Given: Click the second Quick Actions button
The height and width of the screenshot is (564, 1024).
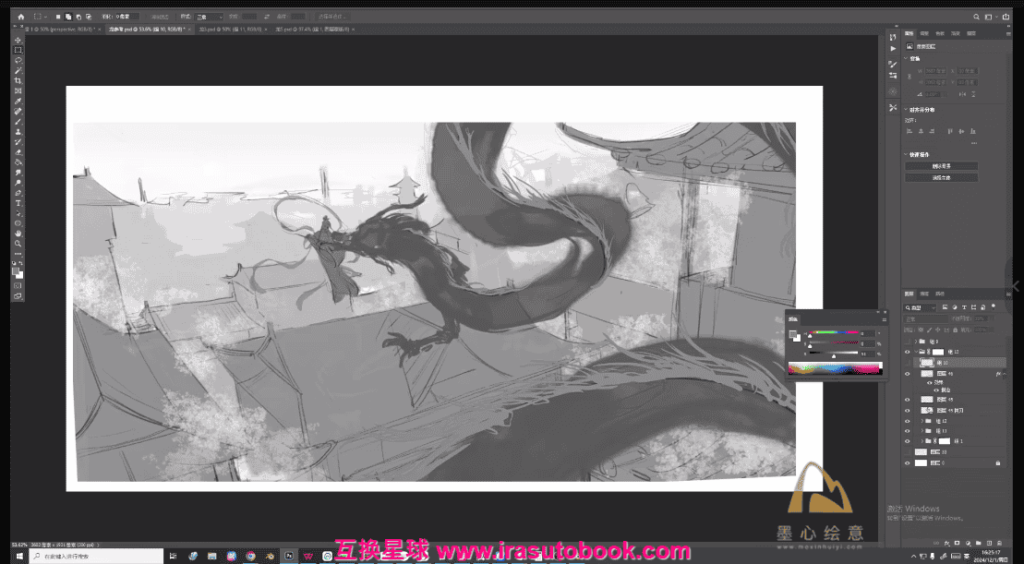Looking at the screenshot, I should click(x=941, y=177).
